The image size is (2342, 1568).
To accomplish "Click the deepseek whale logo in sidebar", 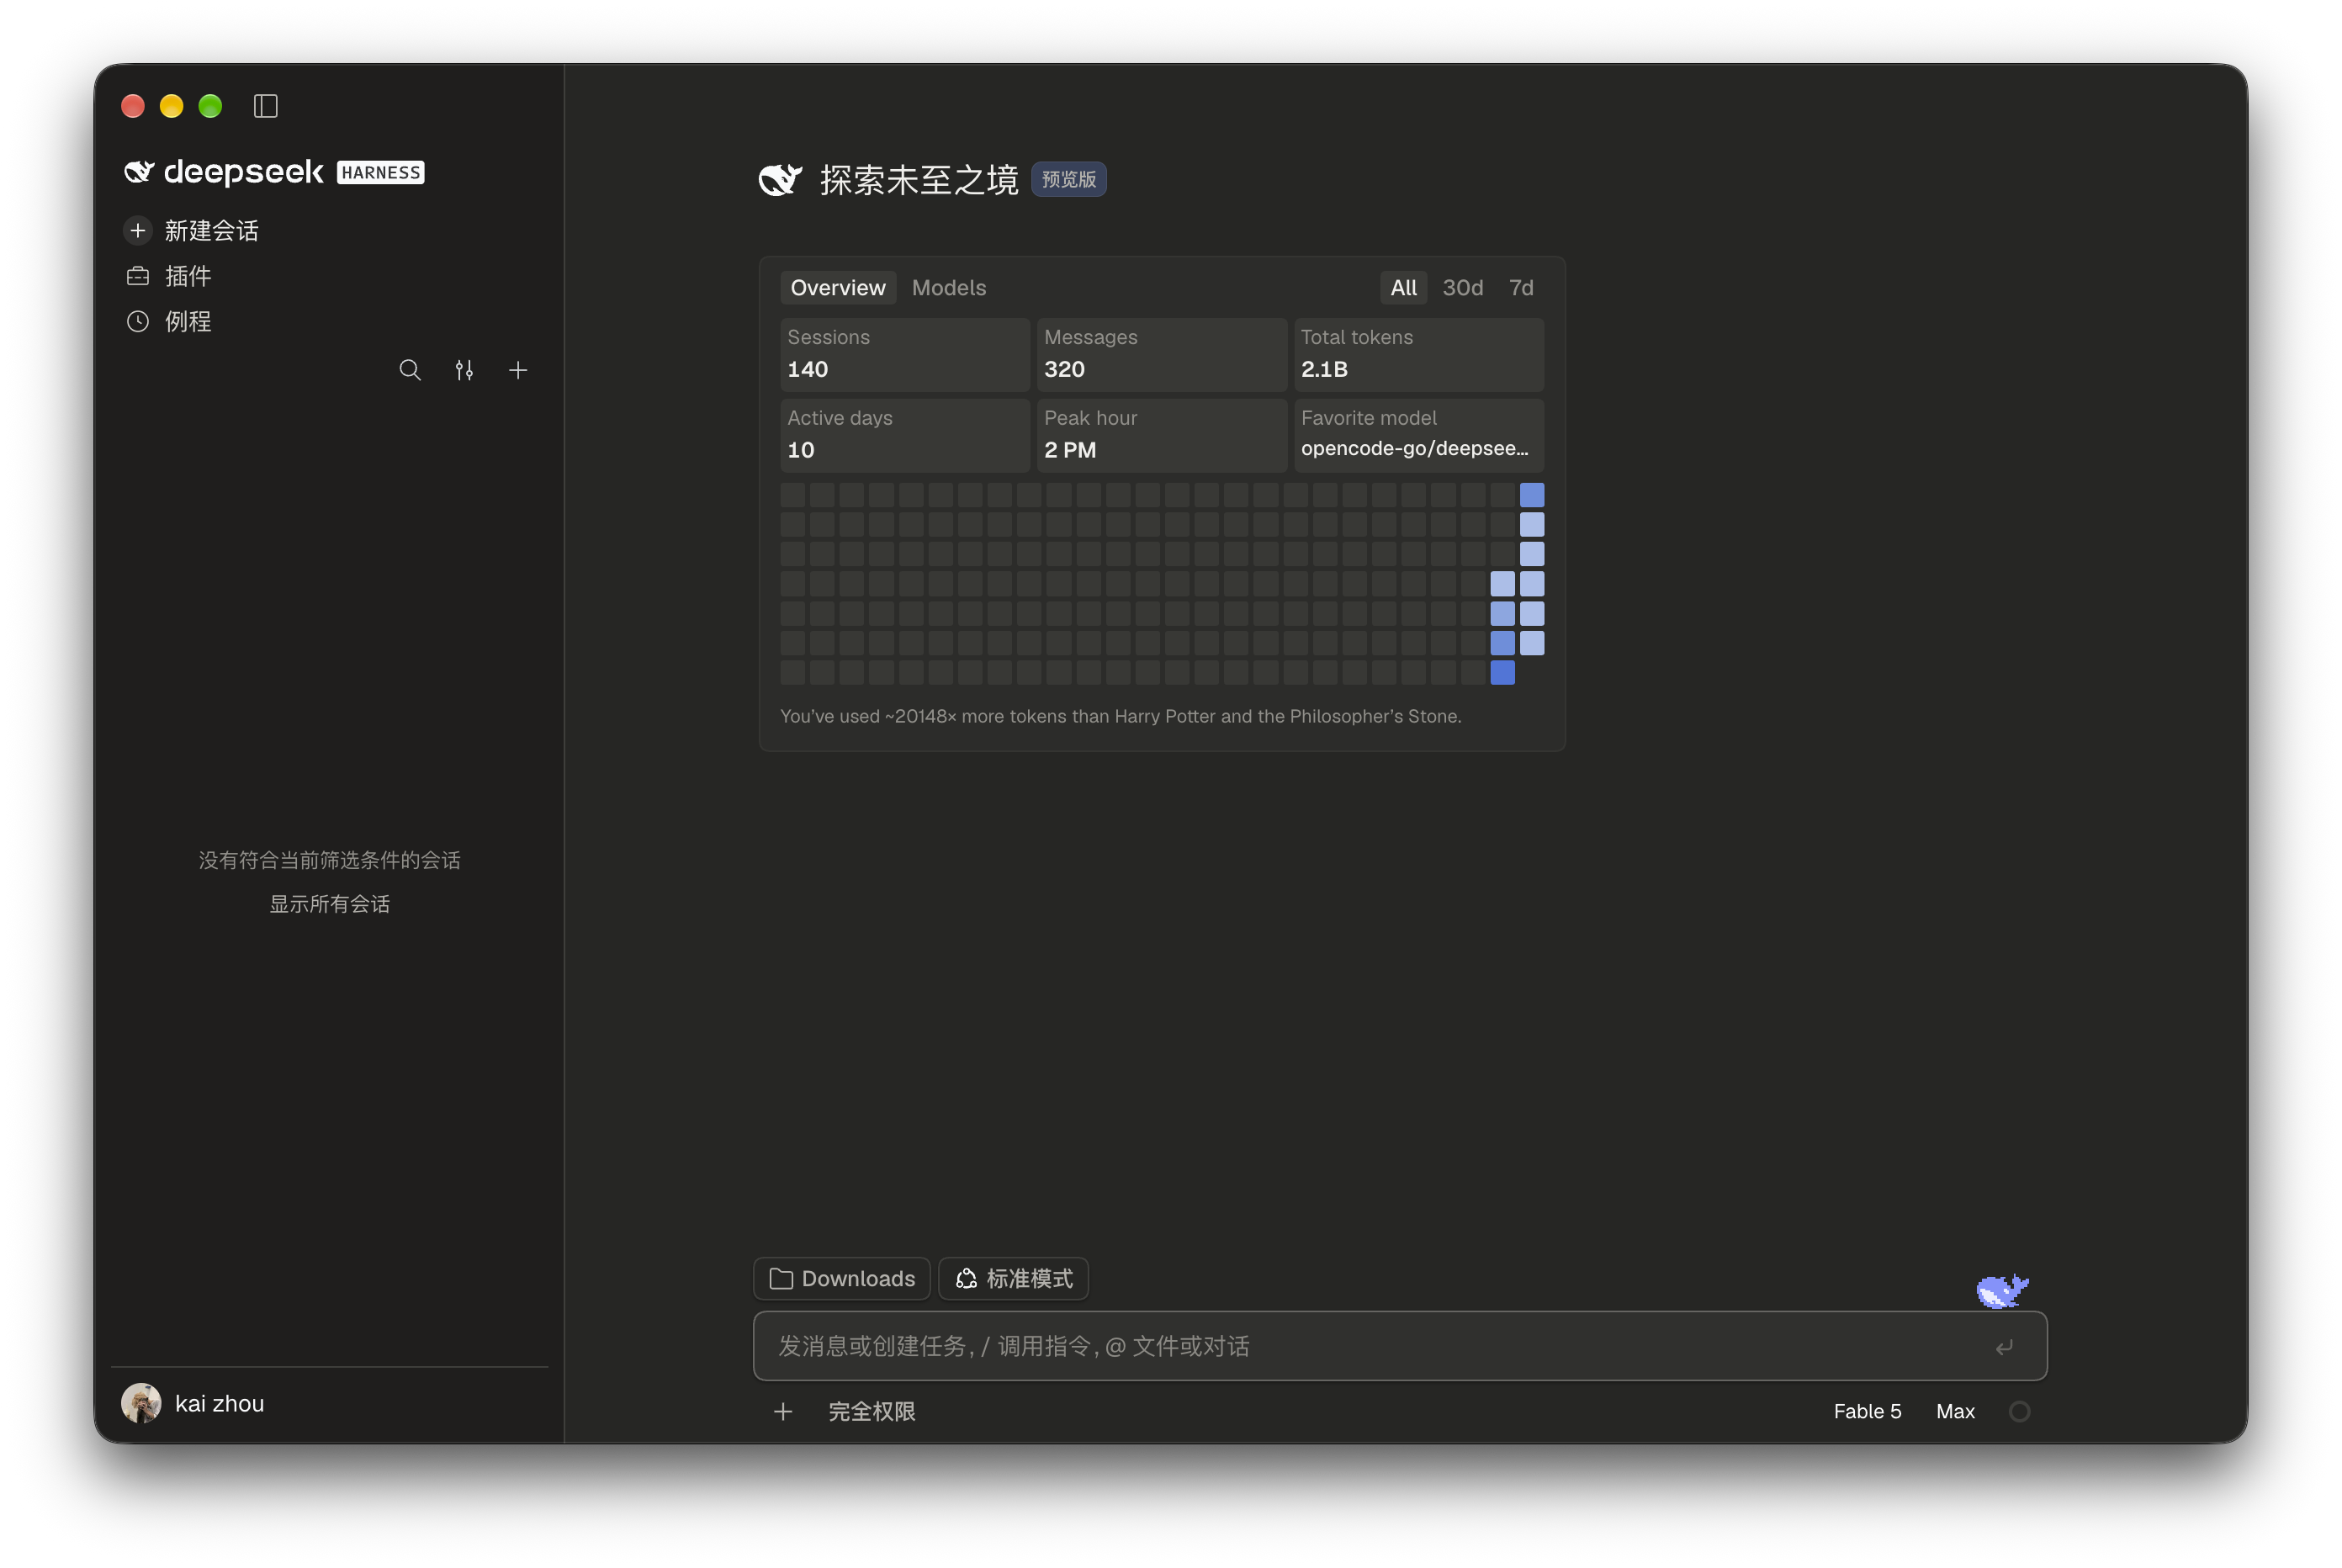I will click(139, 172).
